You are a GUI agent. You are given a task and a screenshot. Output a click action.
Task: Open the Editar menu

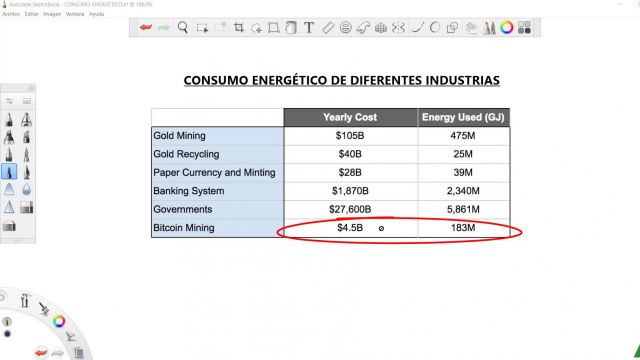point(31,14)
